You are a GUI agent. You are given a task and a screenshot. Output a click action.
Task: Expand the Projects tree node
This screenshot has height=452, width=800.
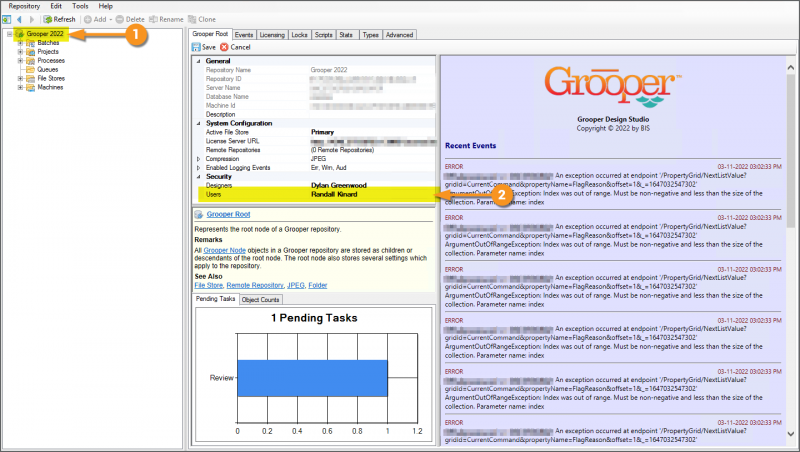20,52
